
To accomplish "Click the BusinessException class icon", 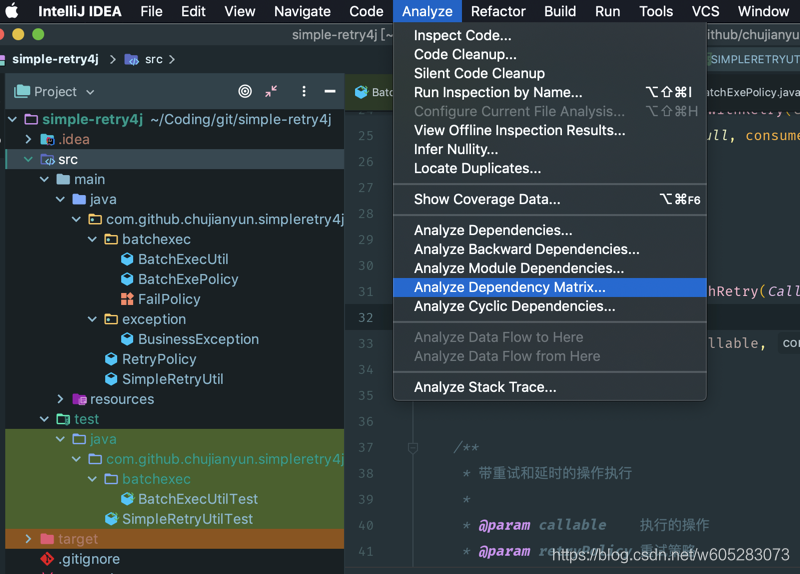I will [127, 339].
